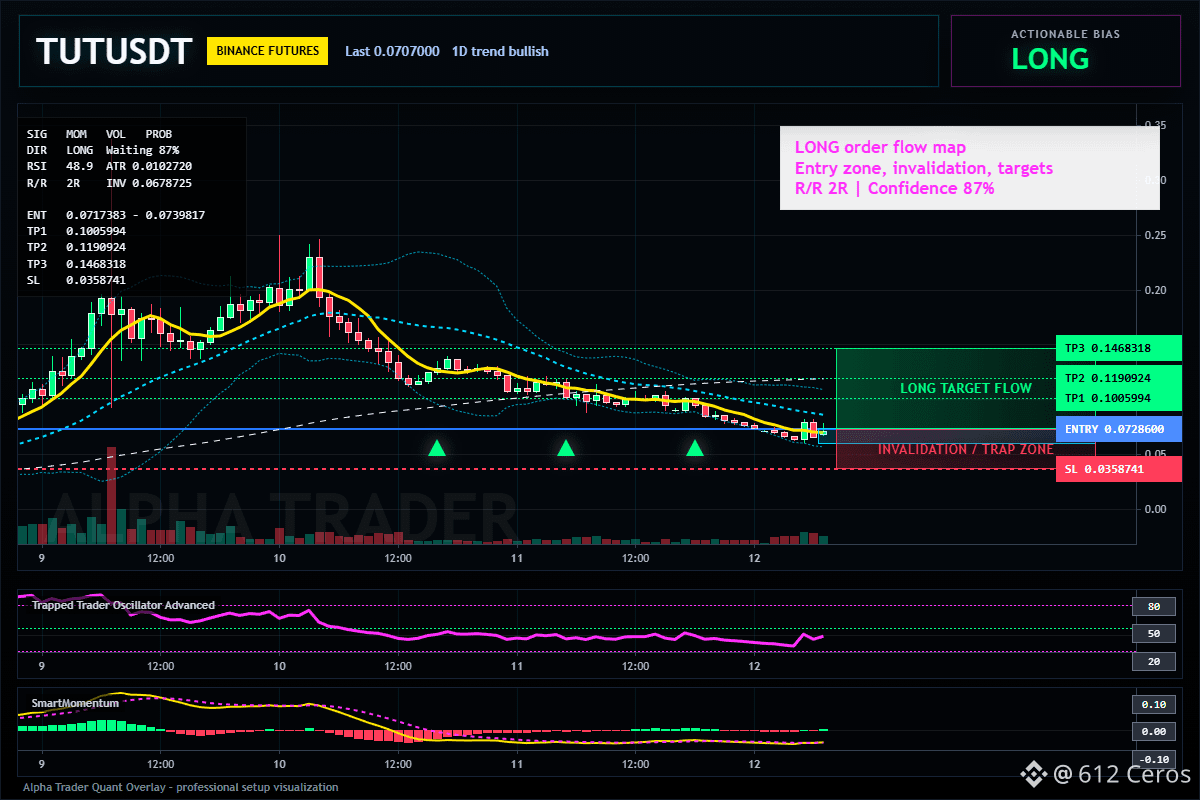Click the blue ENTRY 0.0728600 price tag
The height and width of the screenshot is (800, 1200).
tap(1118, 429)
